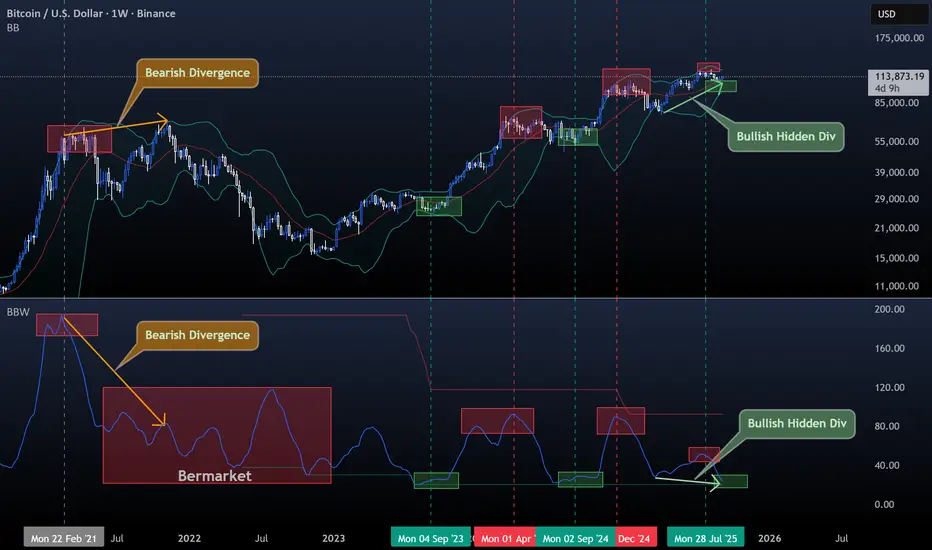Screen dimensions: 932x550
Task: Select the BB indicator legend label
Action: (x=13, y=28)
